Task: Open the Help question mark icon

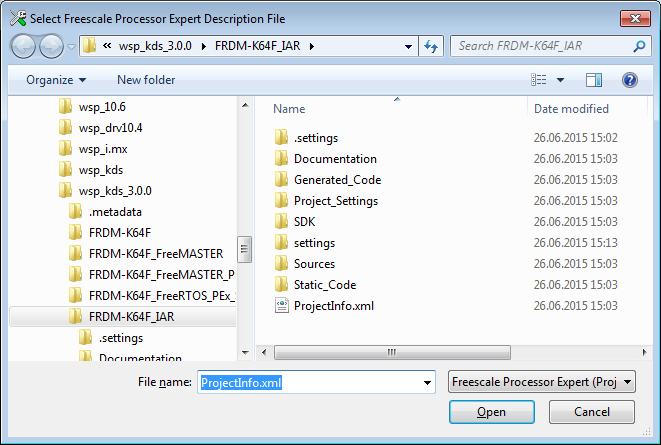Action: pos(629,80)
